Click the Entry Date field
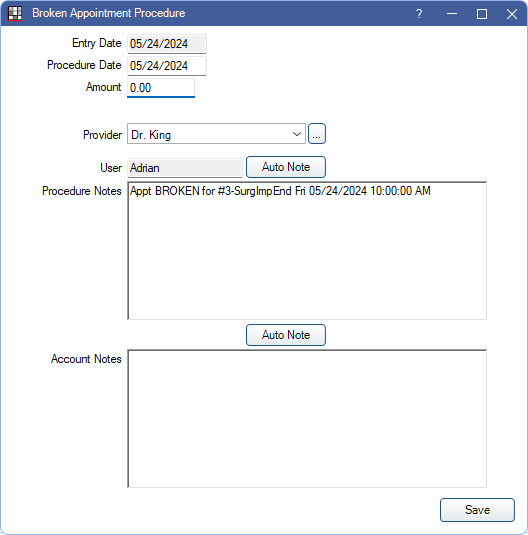 coord(167,44)
